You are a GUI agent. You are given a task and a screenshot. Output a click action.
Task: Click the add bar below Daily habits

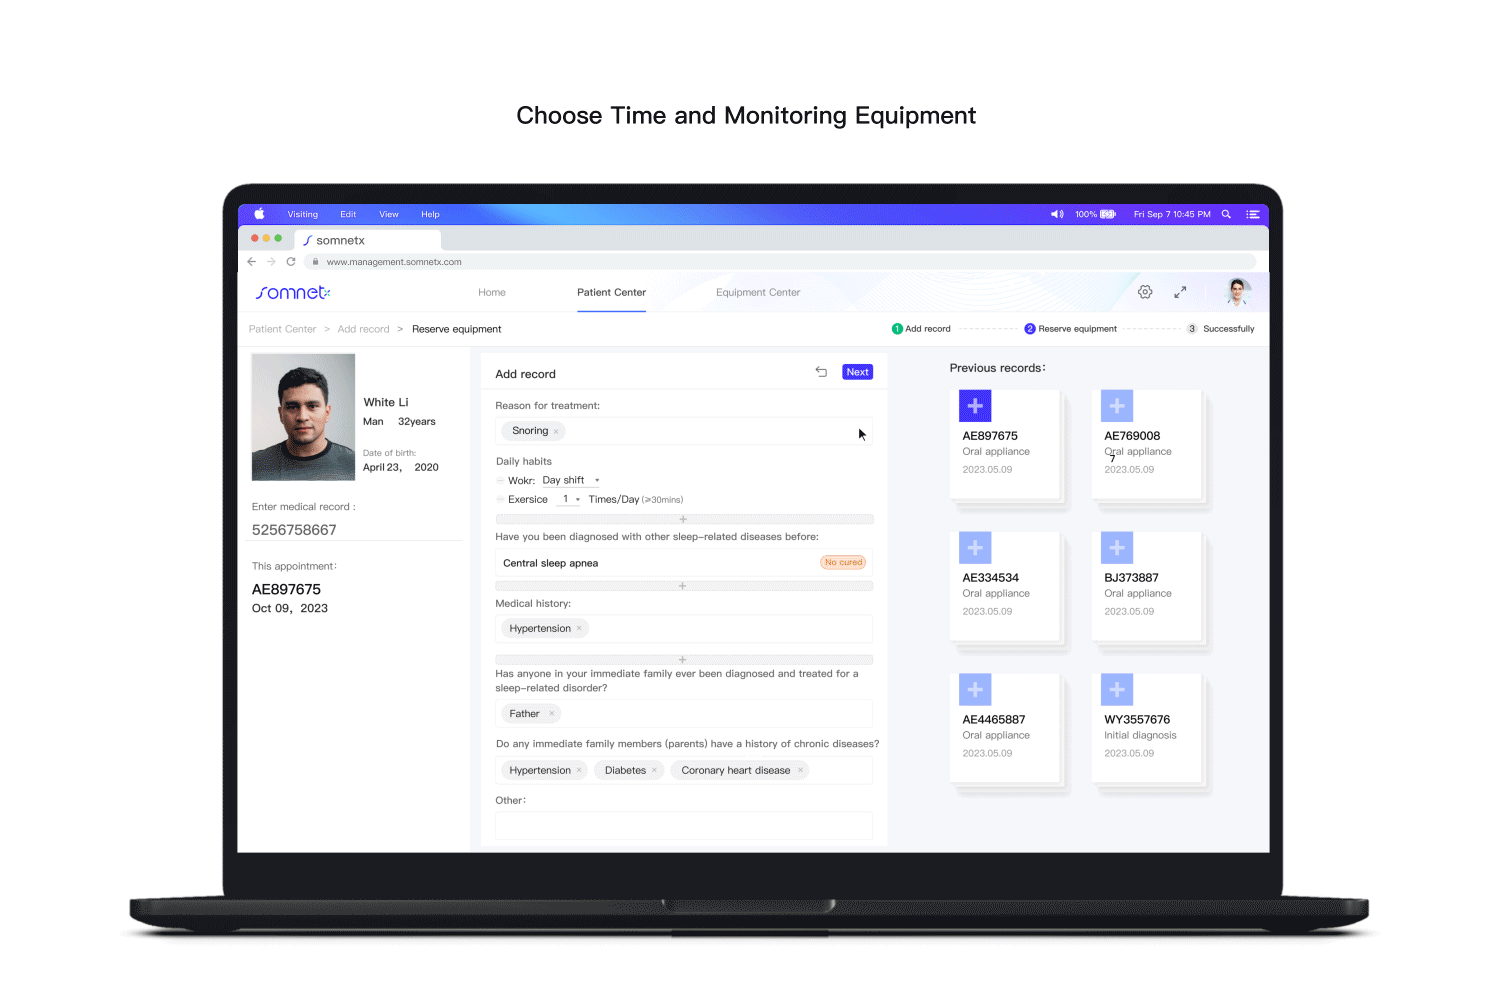(x=684, y=519)
